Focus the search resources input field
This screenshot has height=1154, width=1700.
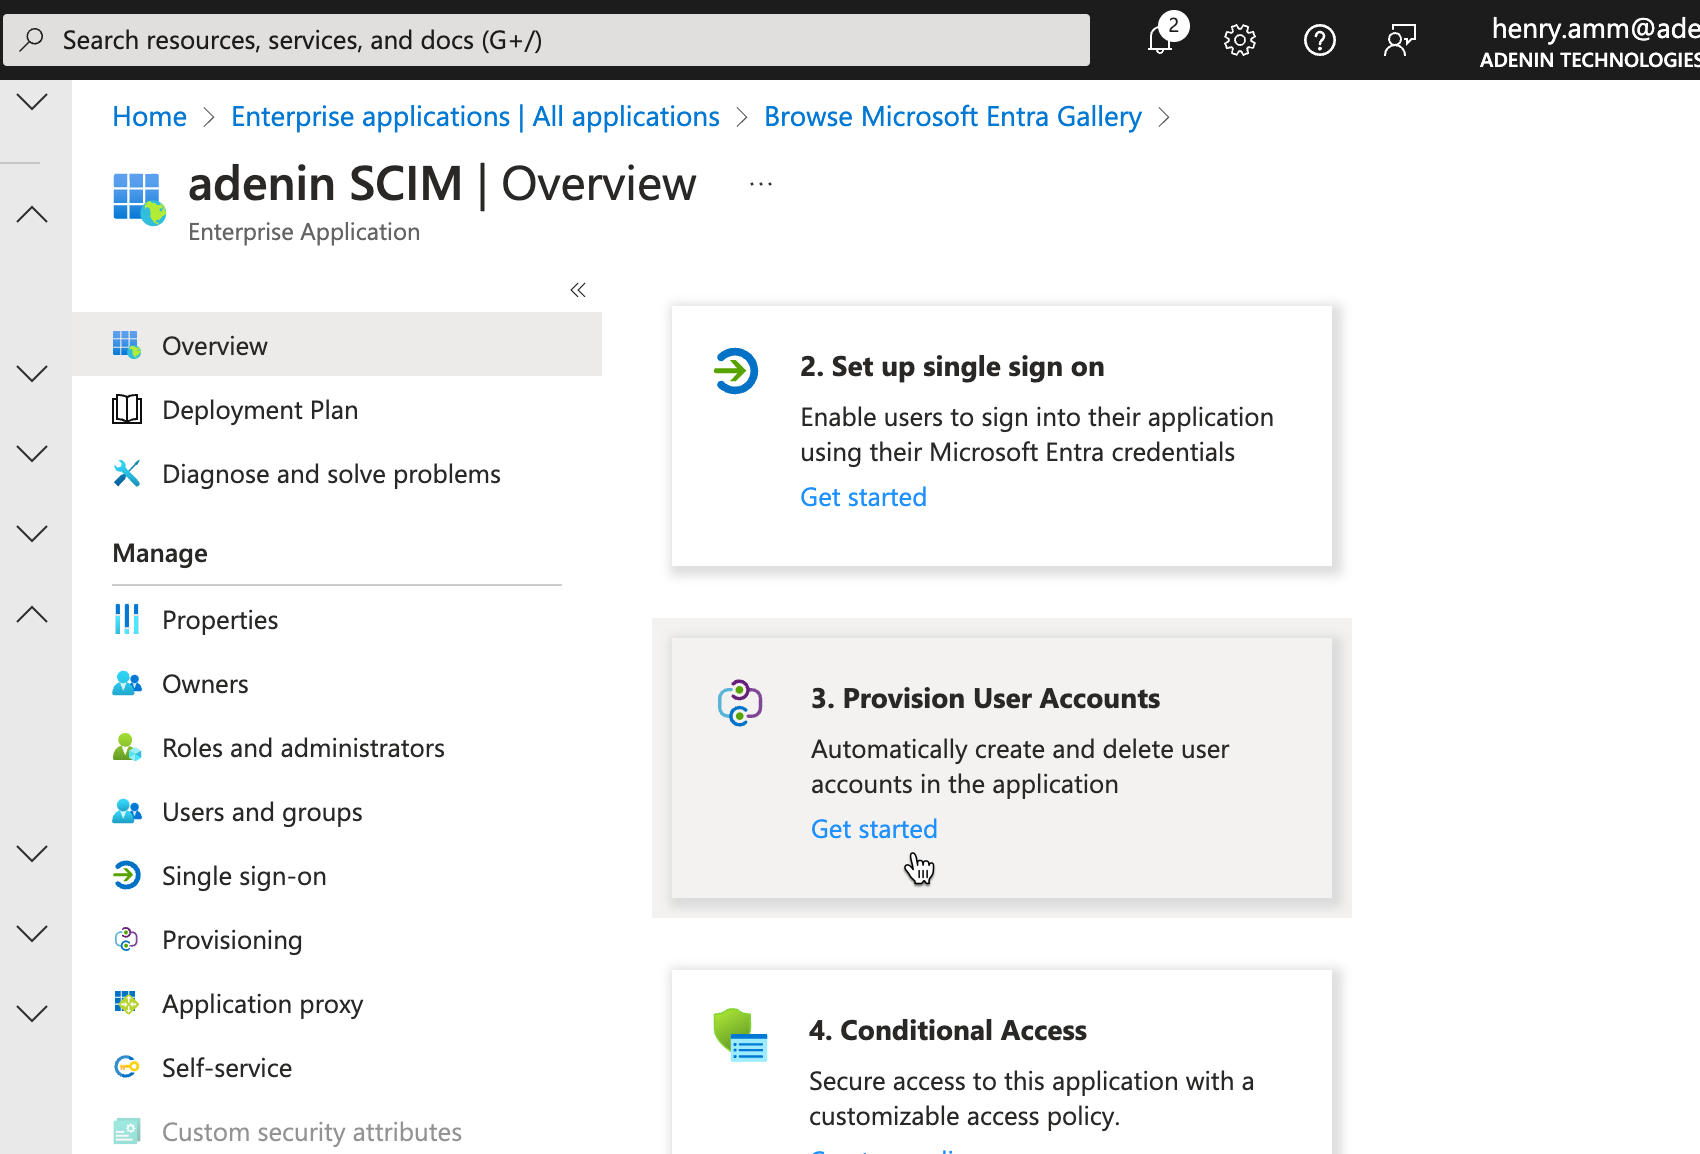coord(560,40)
